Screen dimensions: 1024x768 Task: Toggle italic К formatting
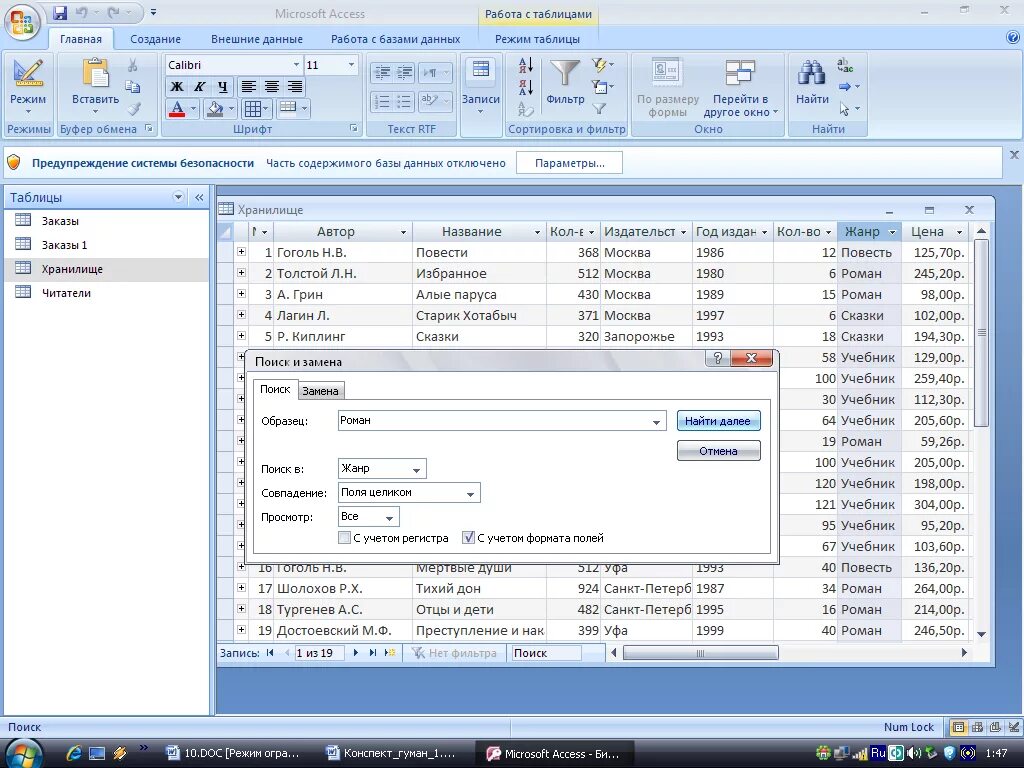(x=199, y=86)
